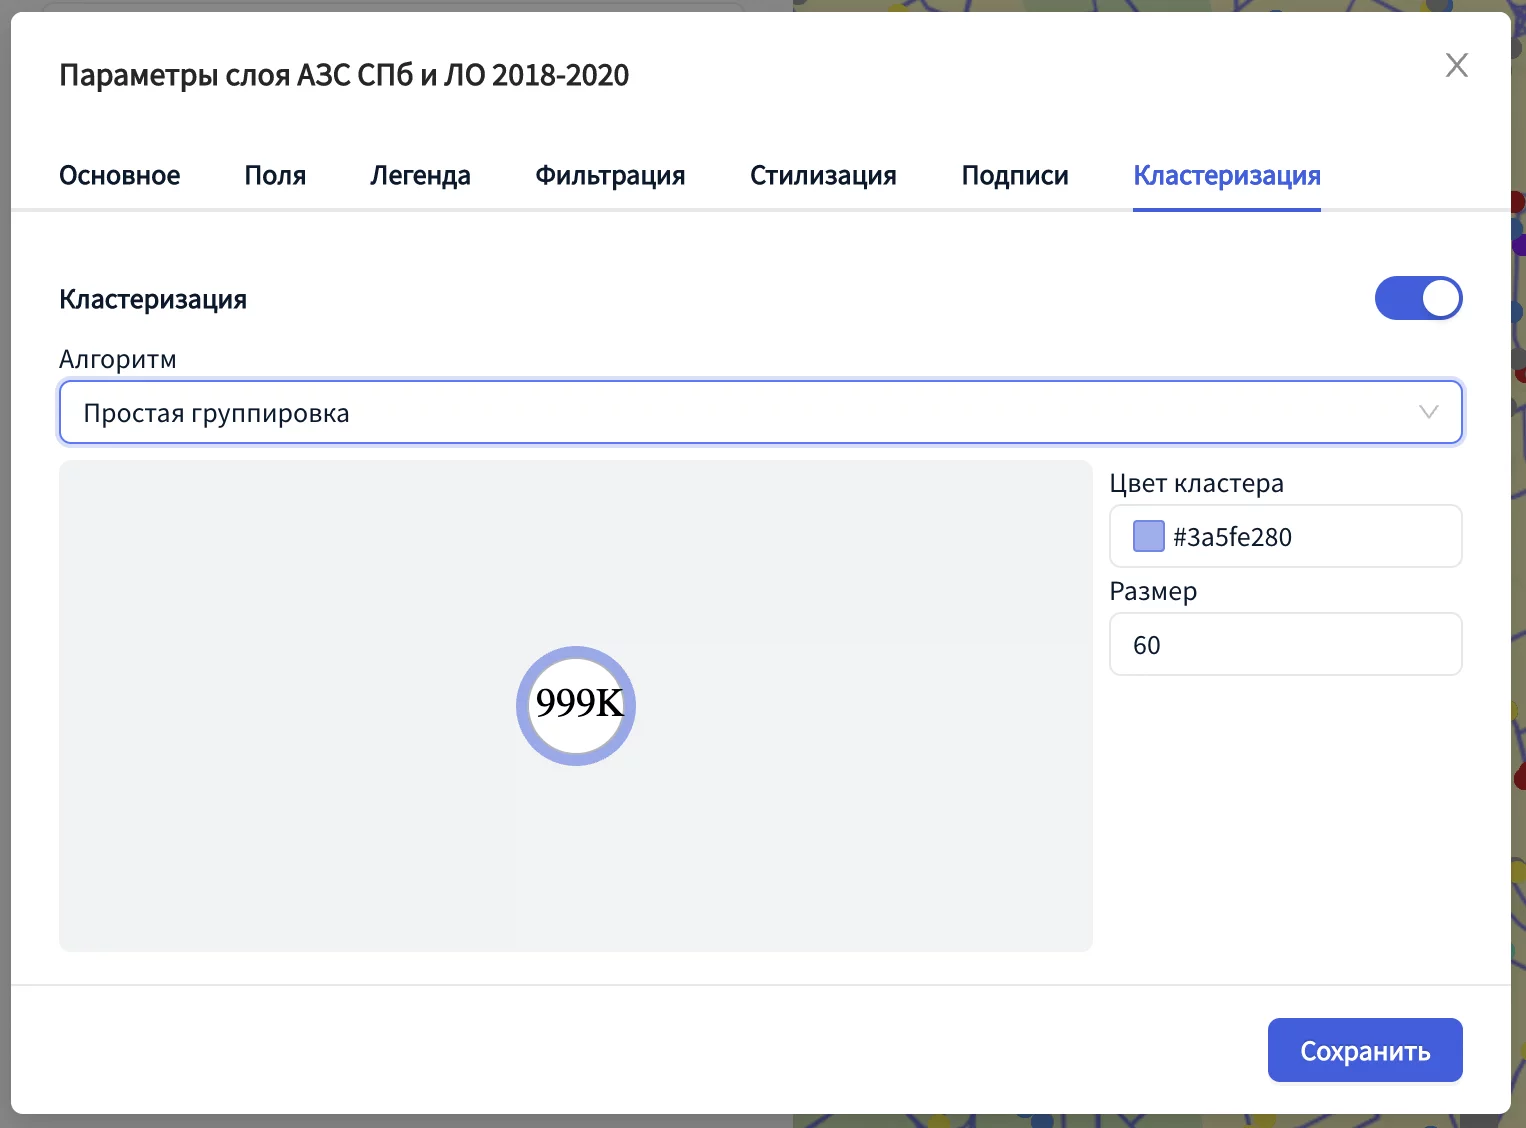Open the Поля tab

275,176
